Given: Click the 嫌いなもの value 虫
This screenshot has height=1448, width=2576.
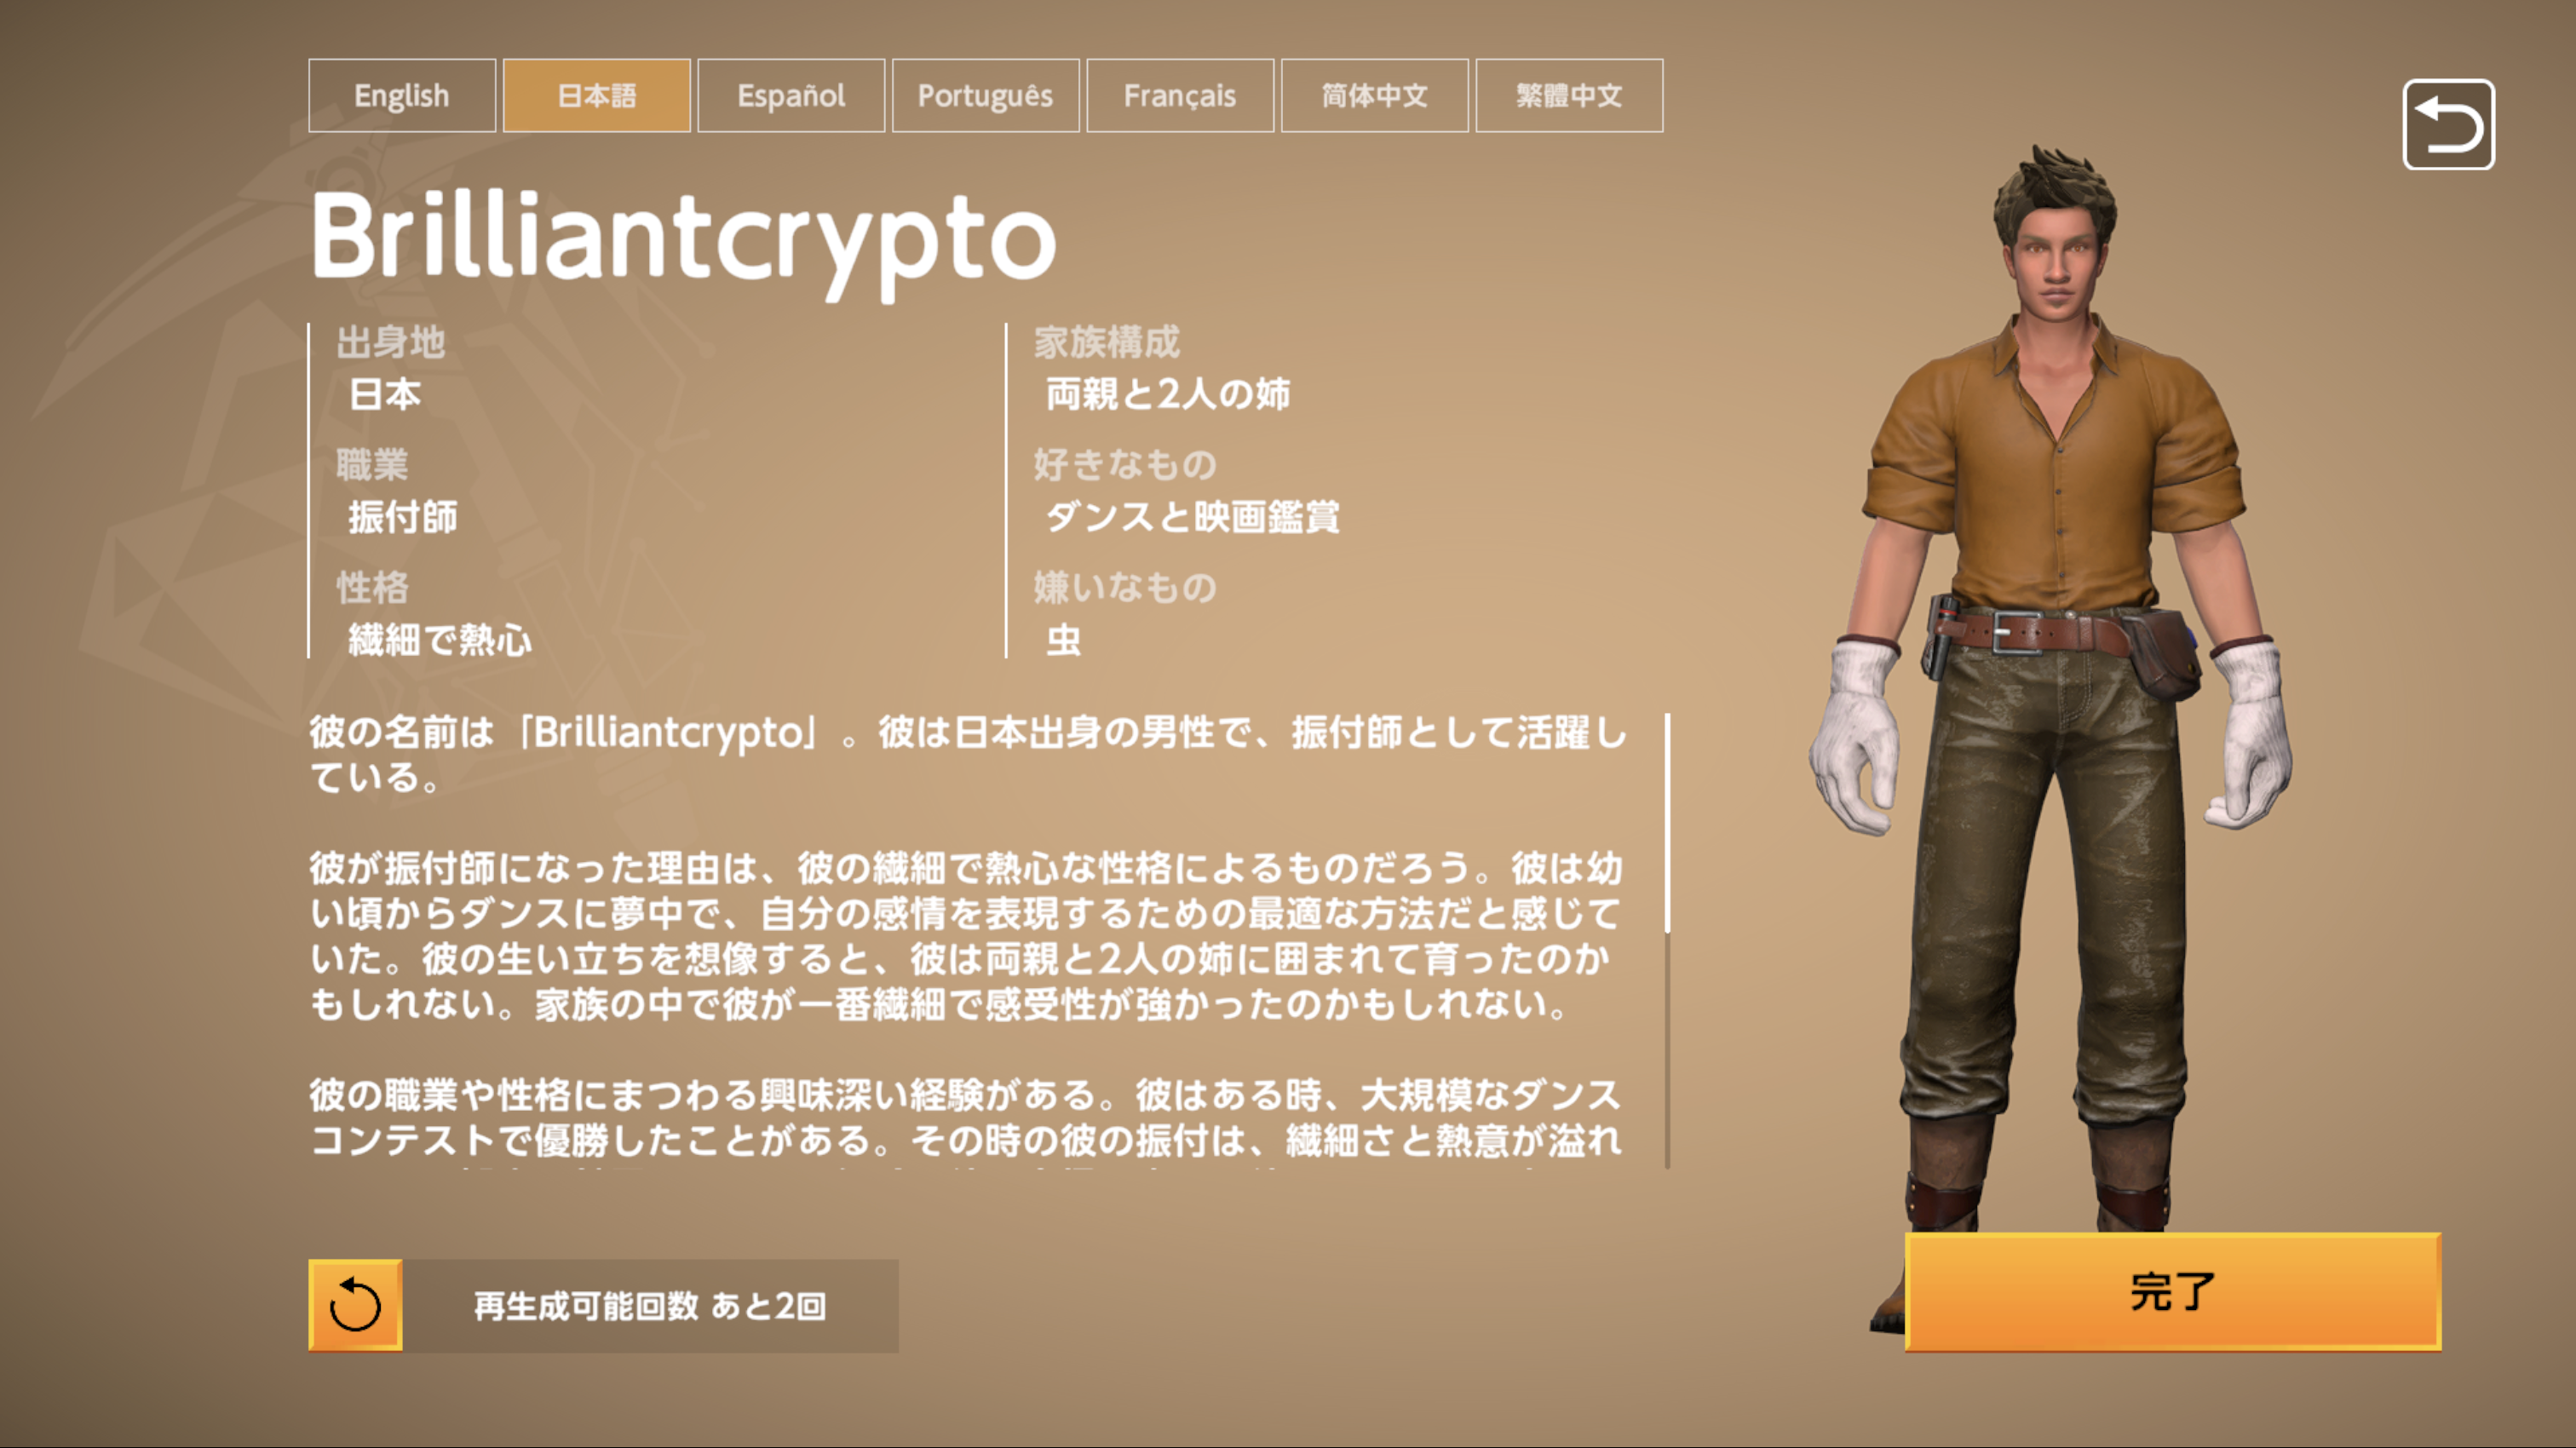Looking at the screenshot, I should pos(1063,640).
